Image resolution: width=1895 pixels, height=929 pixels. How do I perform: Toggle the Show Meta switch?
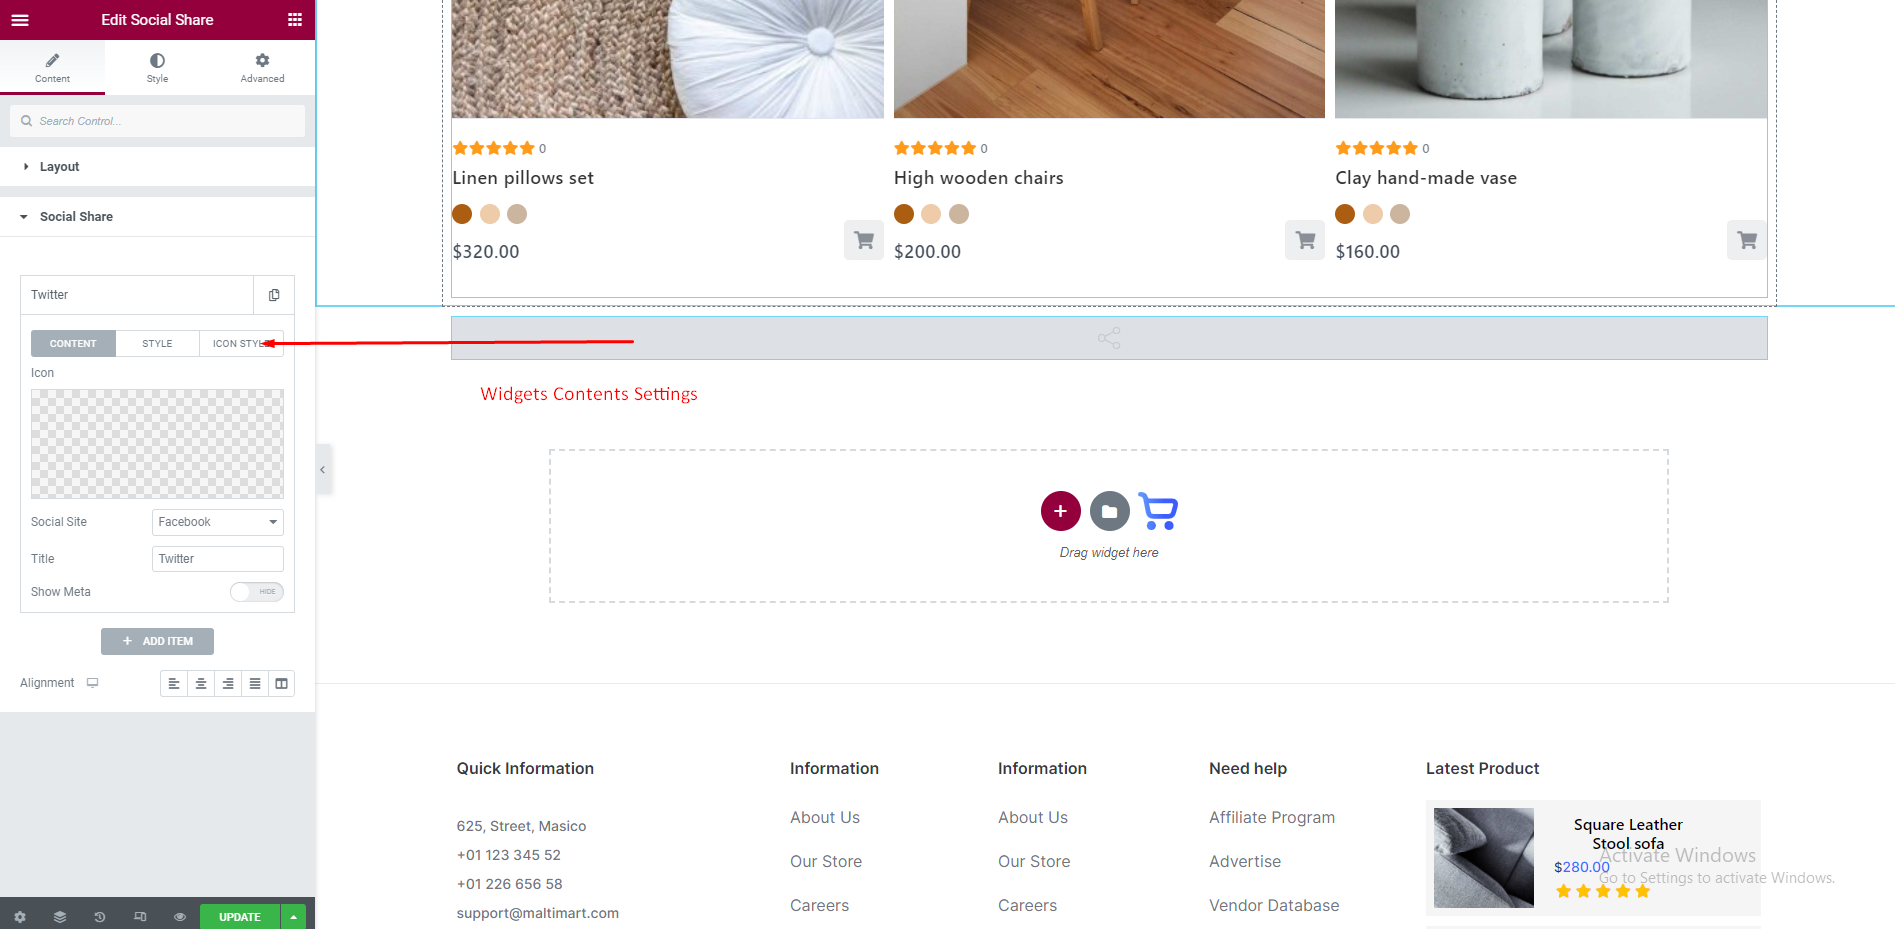coord(257,592)
